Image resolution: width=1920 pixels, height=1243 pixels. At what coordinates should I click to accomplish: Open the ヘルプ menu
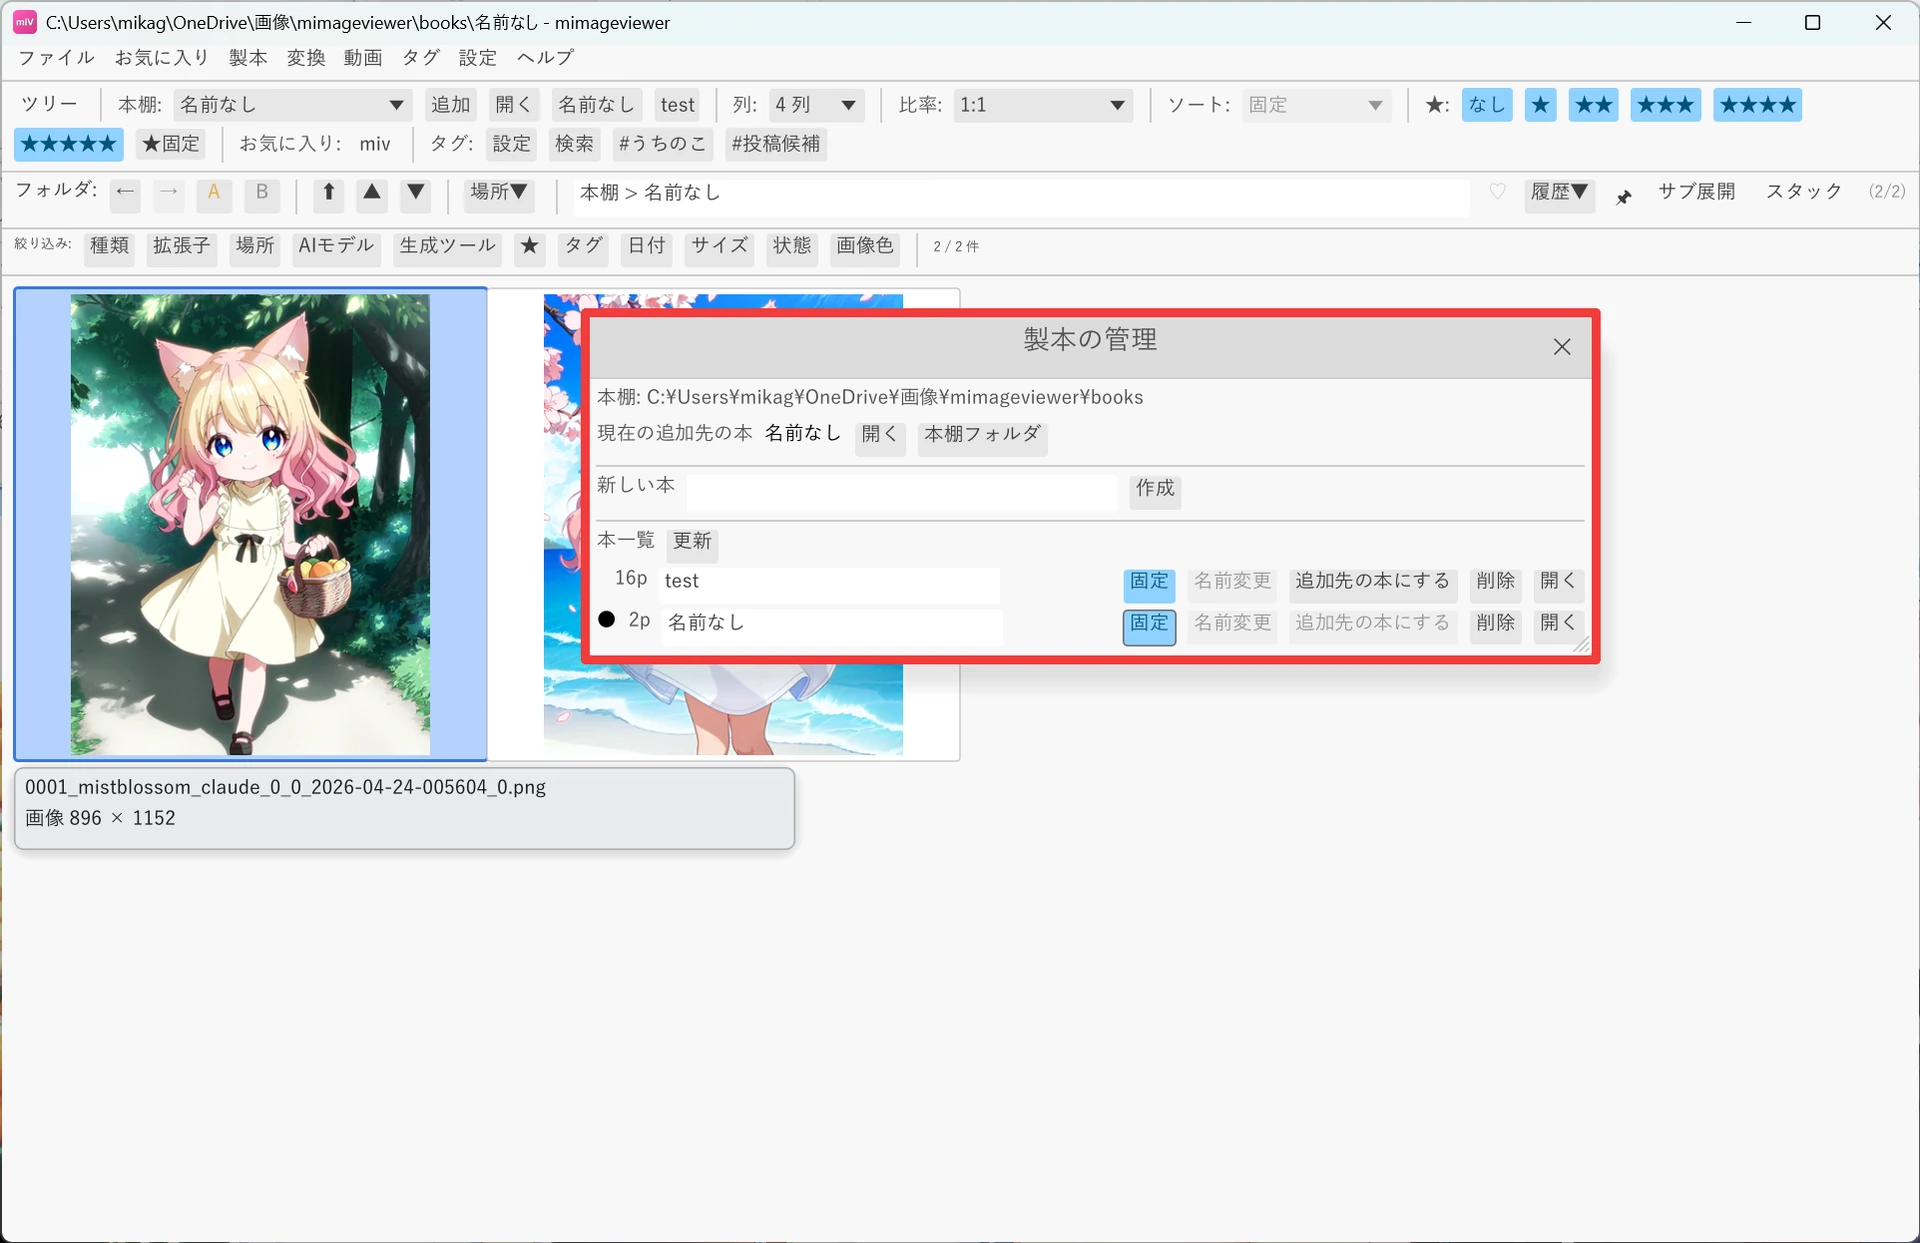click(x=545, y=58)
